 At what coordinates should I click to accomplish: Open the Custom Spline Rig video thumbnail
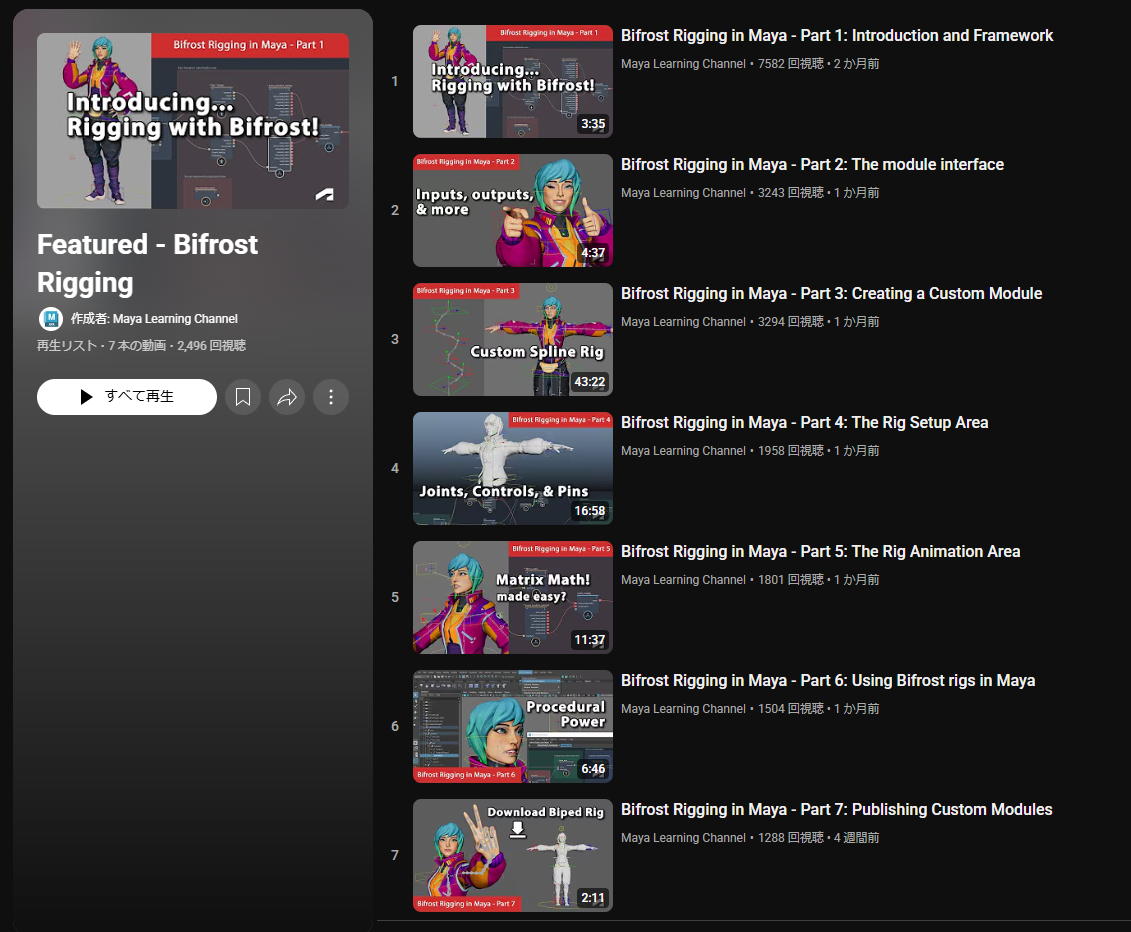pos(513,340)
